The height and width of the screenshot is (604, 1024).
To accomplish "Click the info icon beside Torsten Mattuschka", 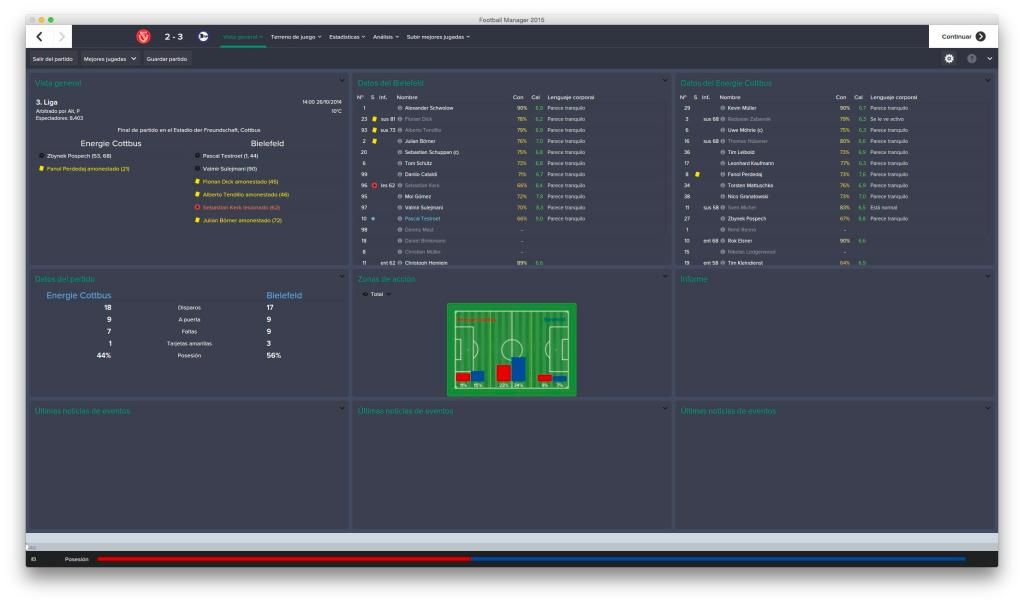I will 722,185.
